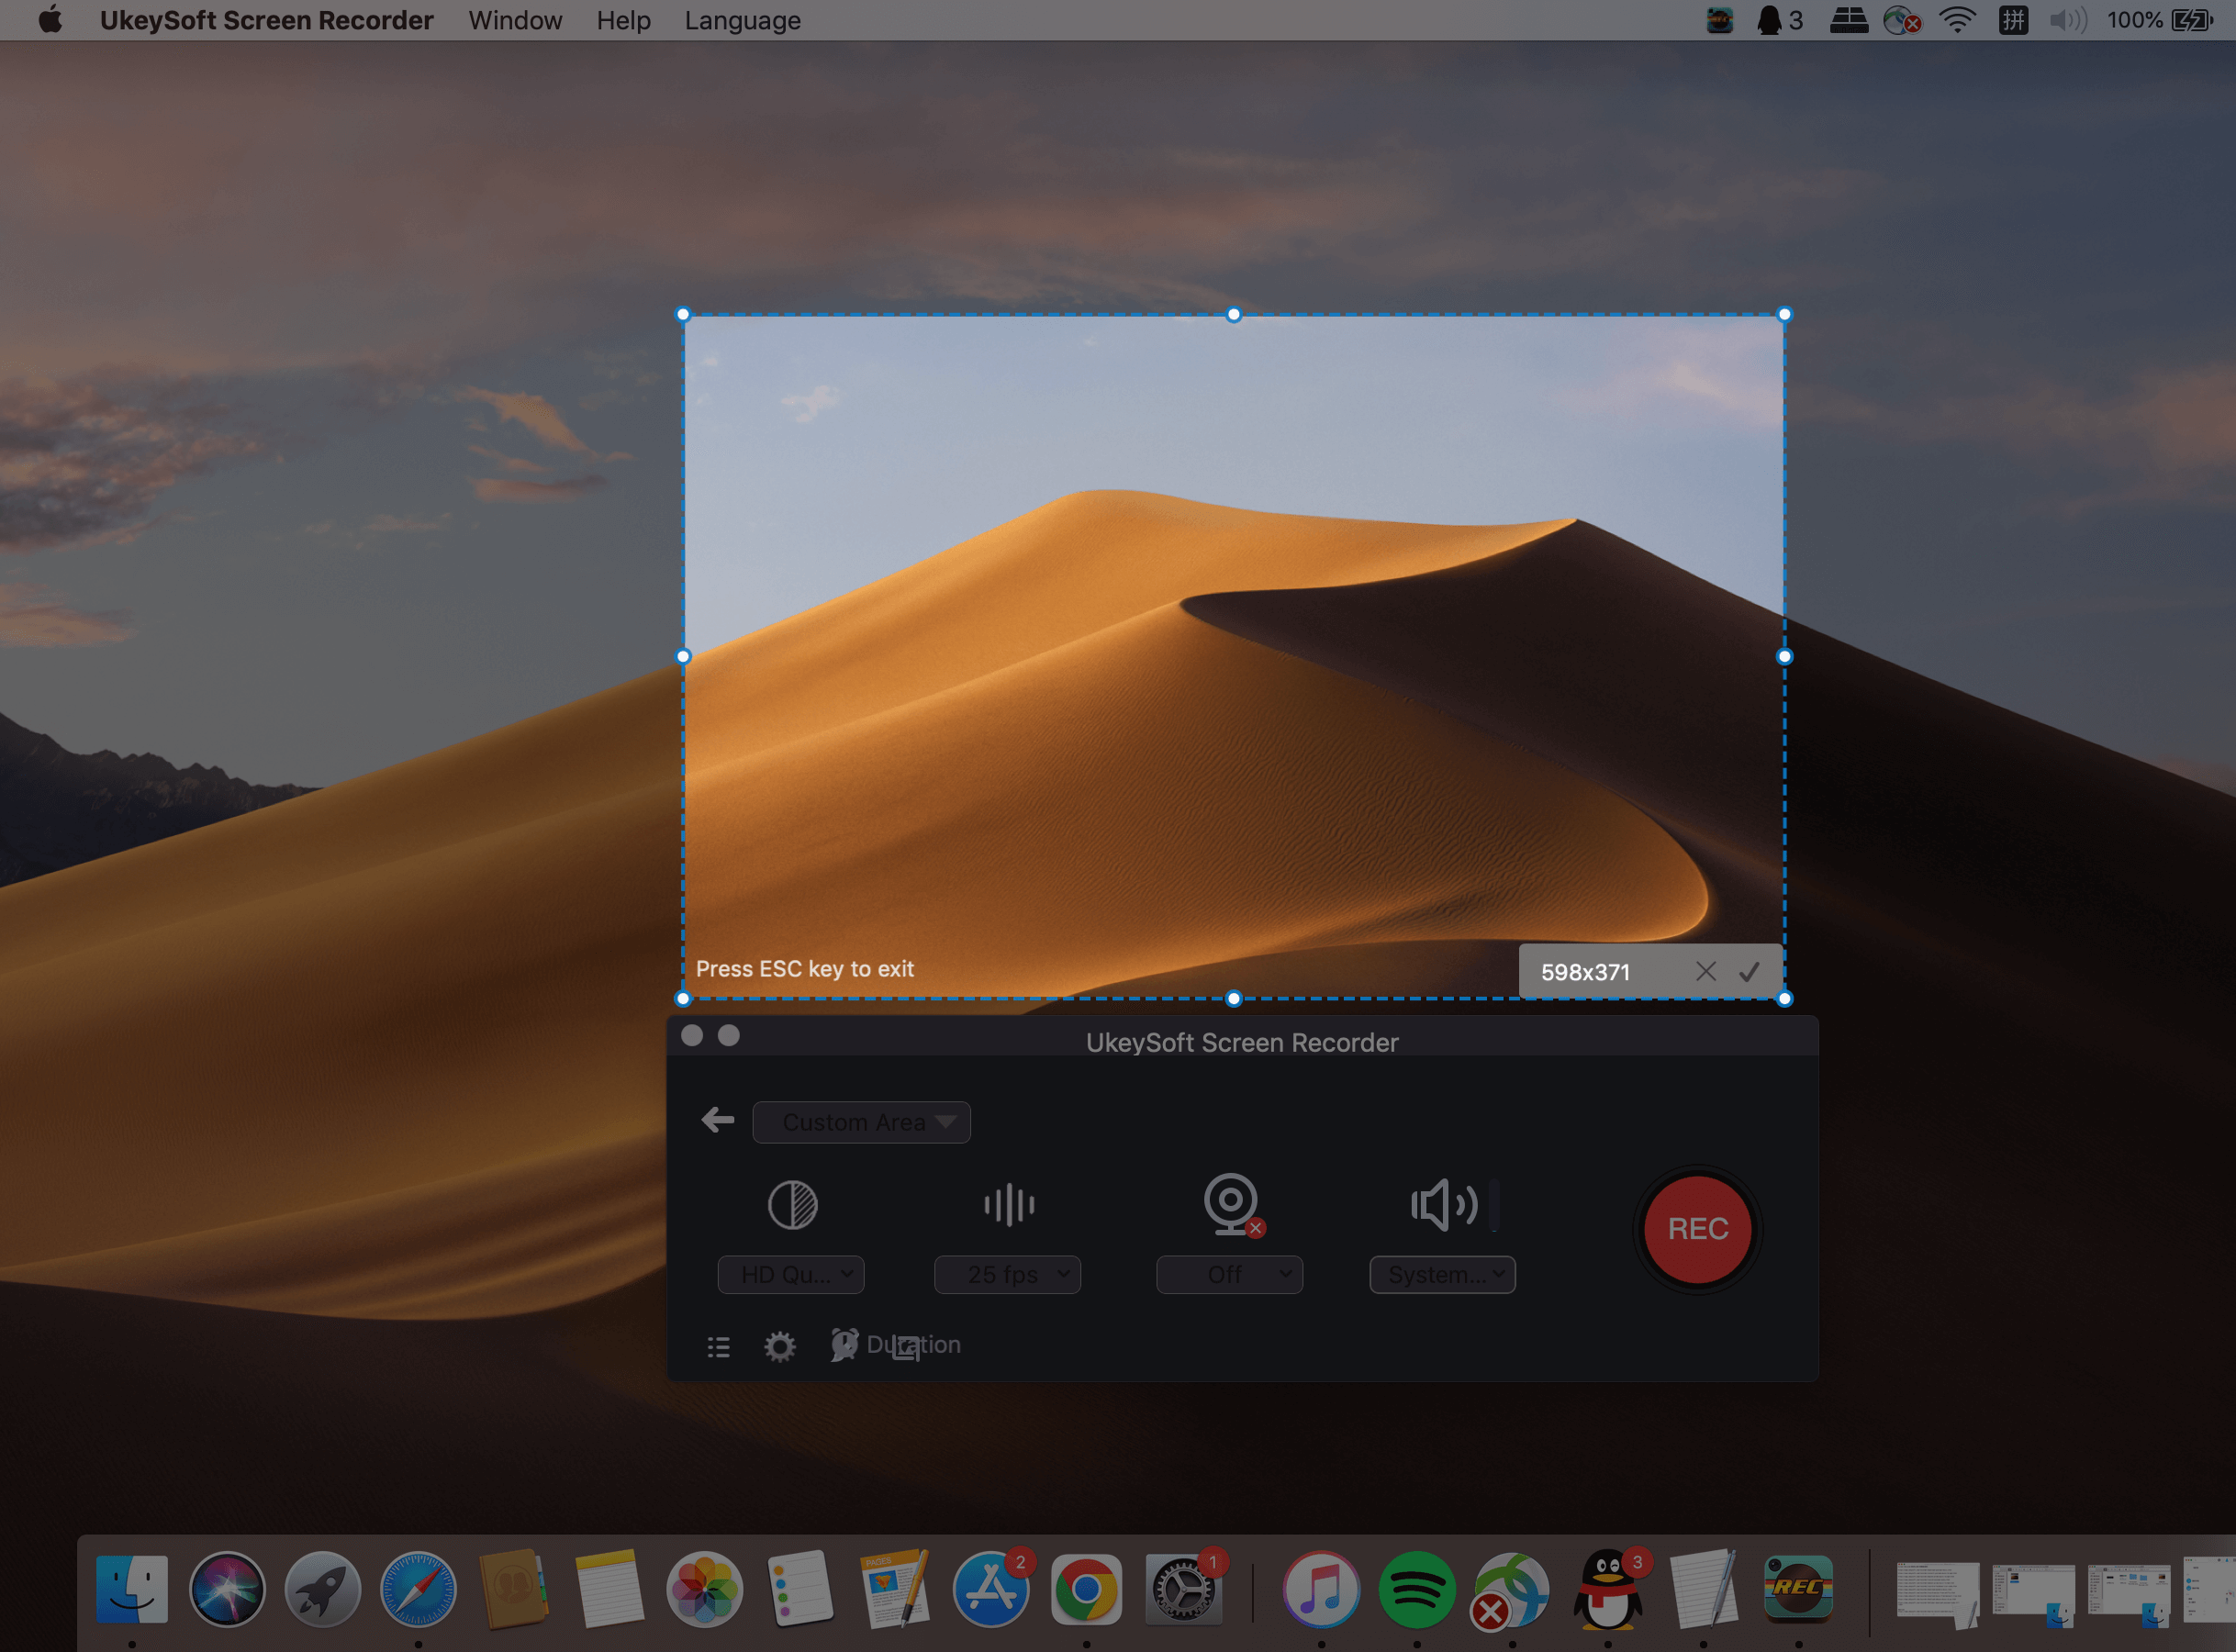Click the recorder icon in menu bar
This screenshot has width=2236, height=1652.
point(1720,20)
